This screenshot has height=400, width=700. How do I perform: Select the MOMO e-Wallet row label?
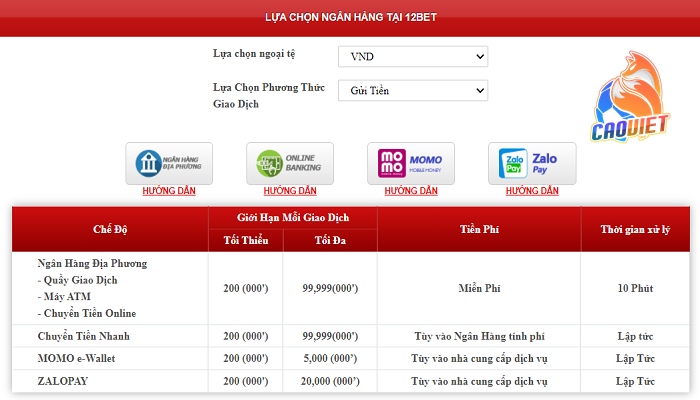76,358
